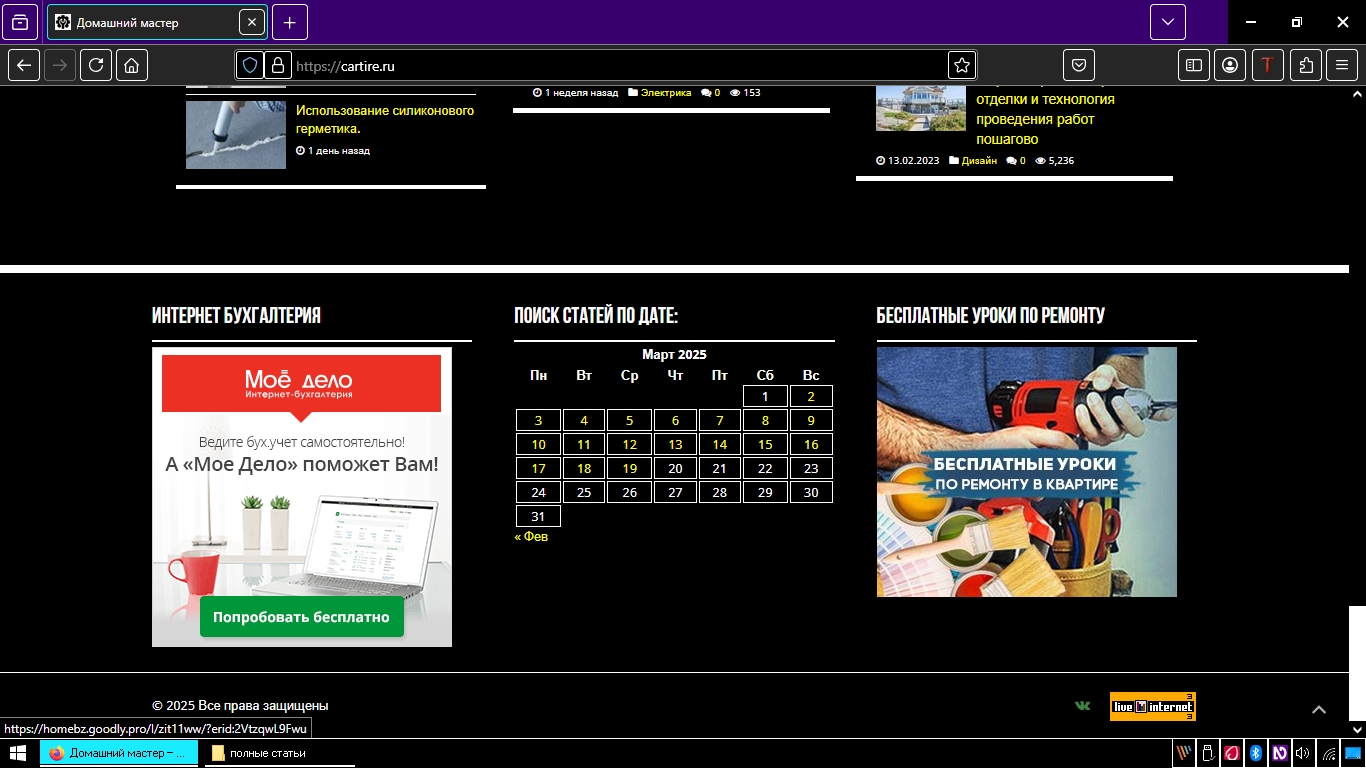Image resolution: width=1366 pixels, height=768 pixels.
Task: Jump to top with the up arrow
Action: click(1319, 709)
